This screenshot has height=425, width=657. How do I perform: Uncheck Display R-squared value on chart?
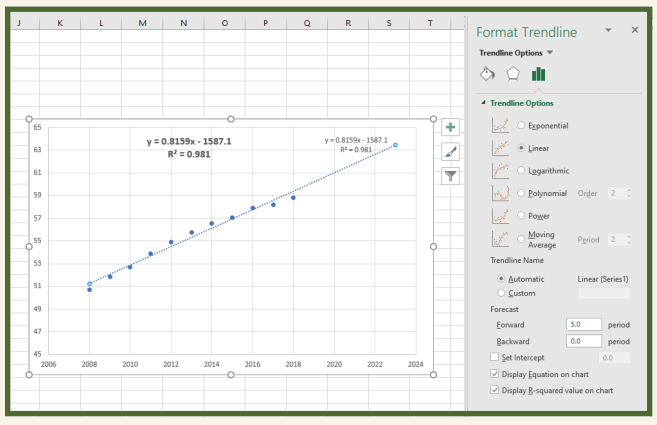click(x=495, y=390)
